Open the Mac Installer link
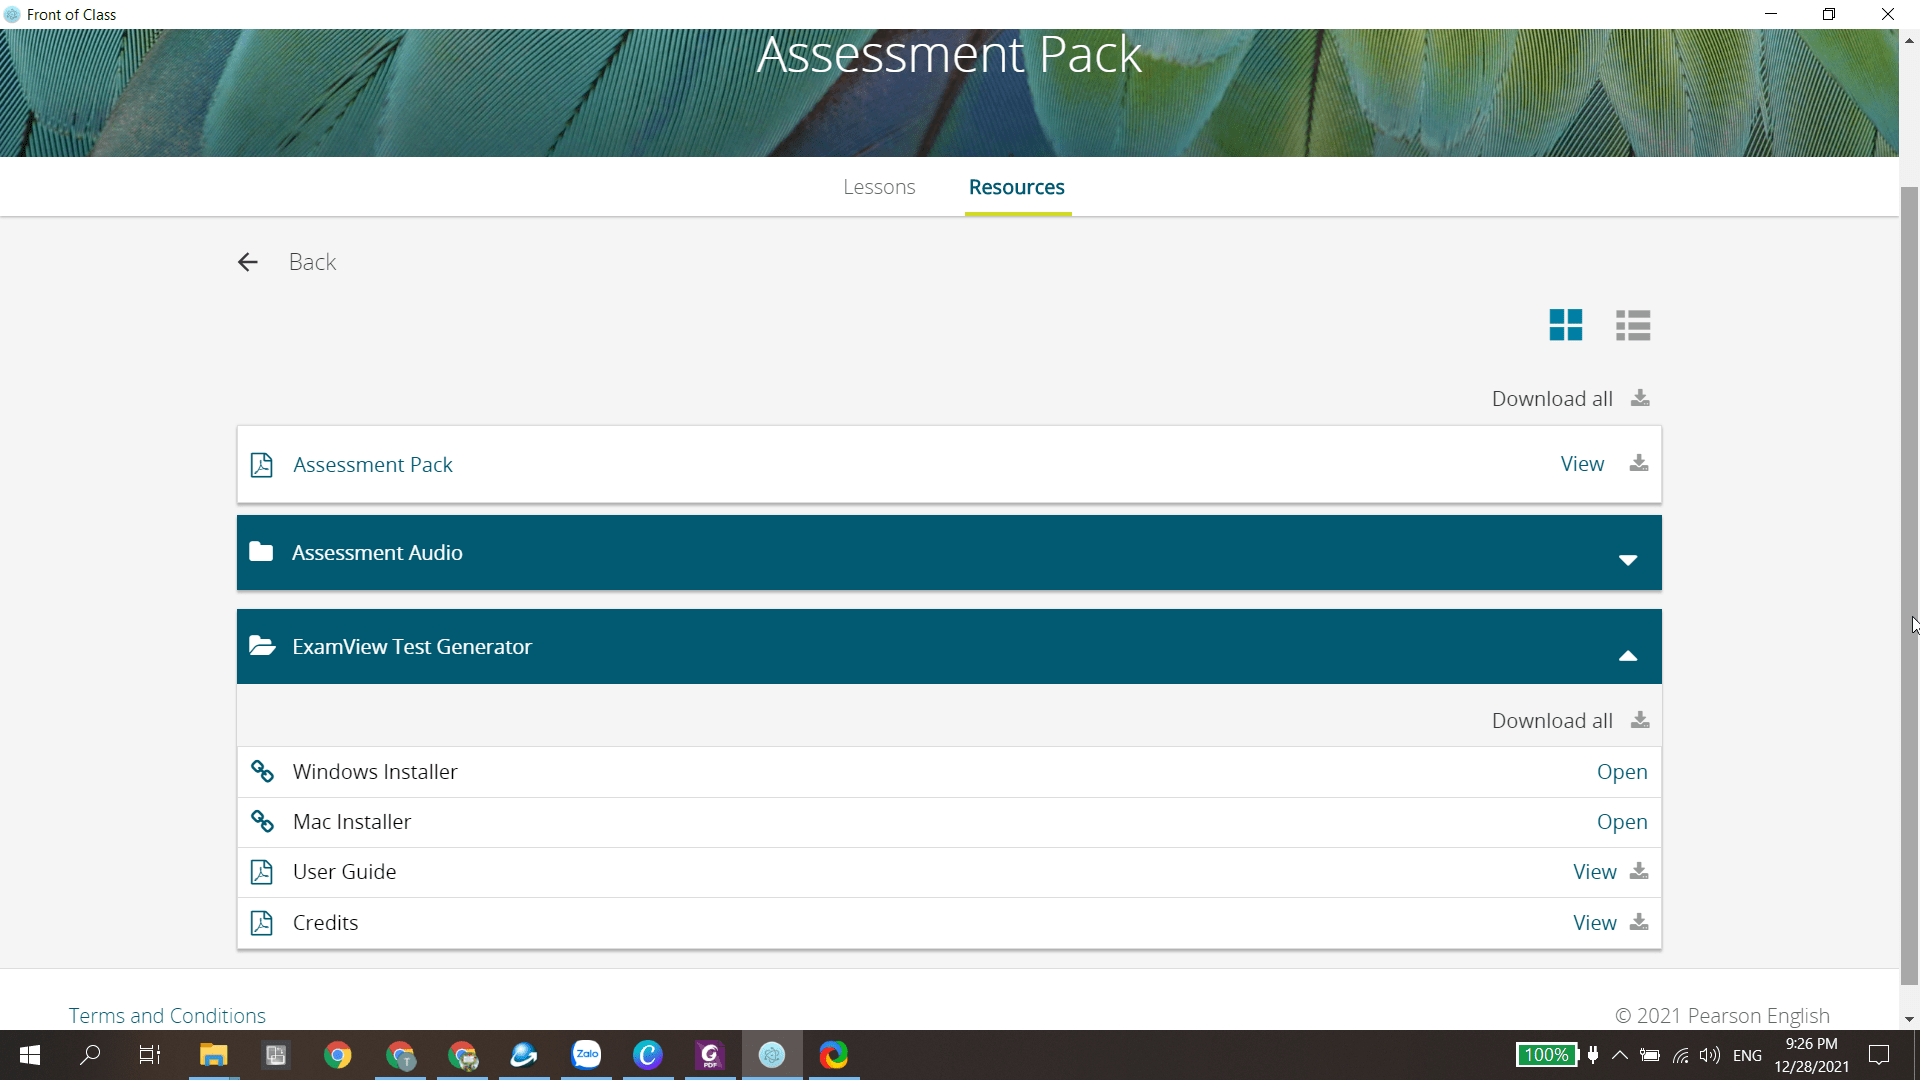Screen dimensions: 1920x1080 1621,822
